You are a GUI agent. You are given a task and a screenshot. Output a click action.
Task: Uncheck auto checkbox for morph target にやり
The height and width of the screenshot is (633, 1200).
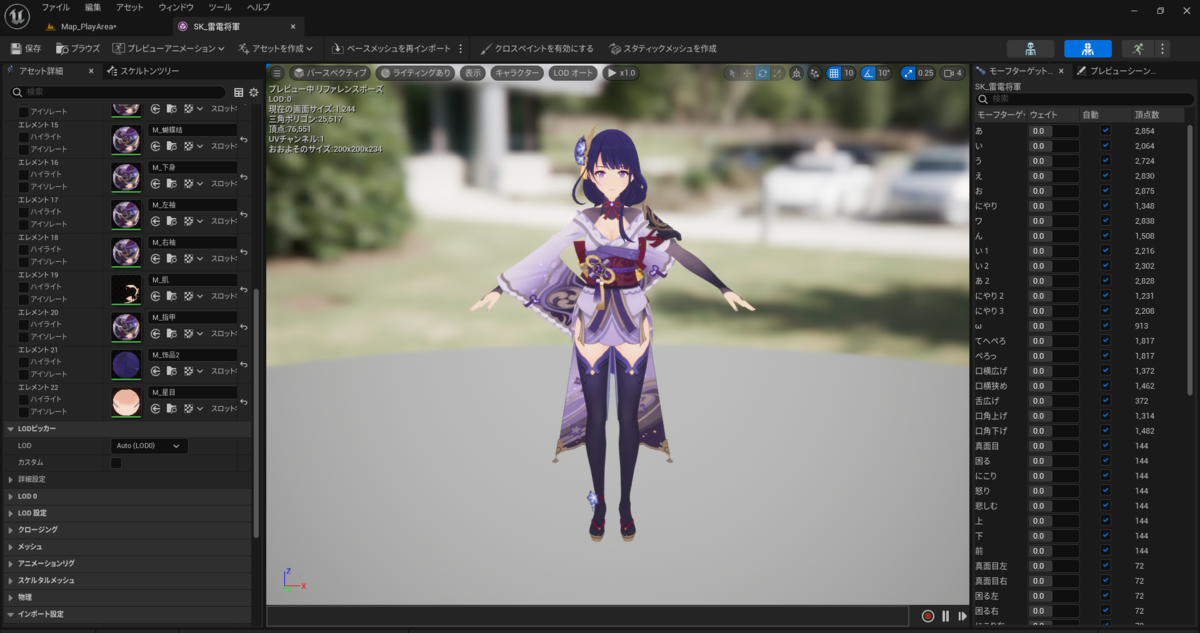tap(1105, 206)
